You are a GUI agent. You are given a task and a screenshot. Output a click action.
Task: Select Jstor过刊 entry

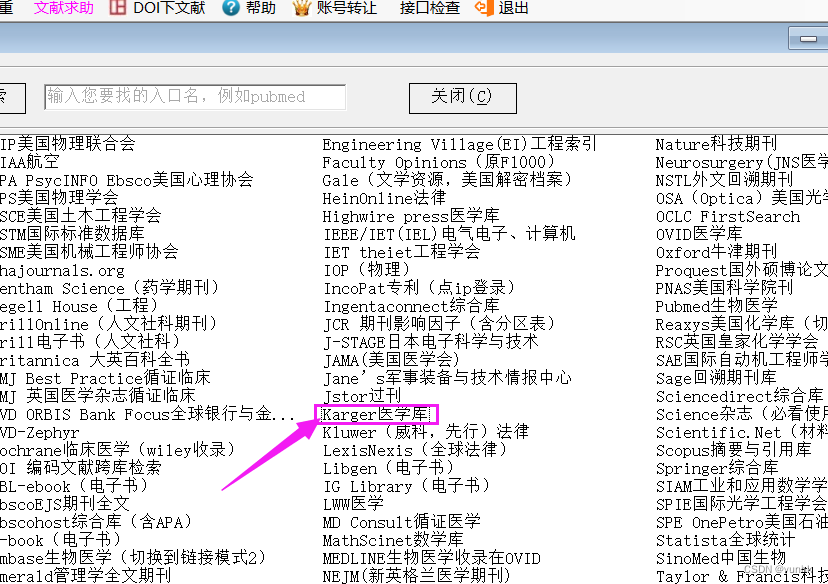[362, 395]
